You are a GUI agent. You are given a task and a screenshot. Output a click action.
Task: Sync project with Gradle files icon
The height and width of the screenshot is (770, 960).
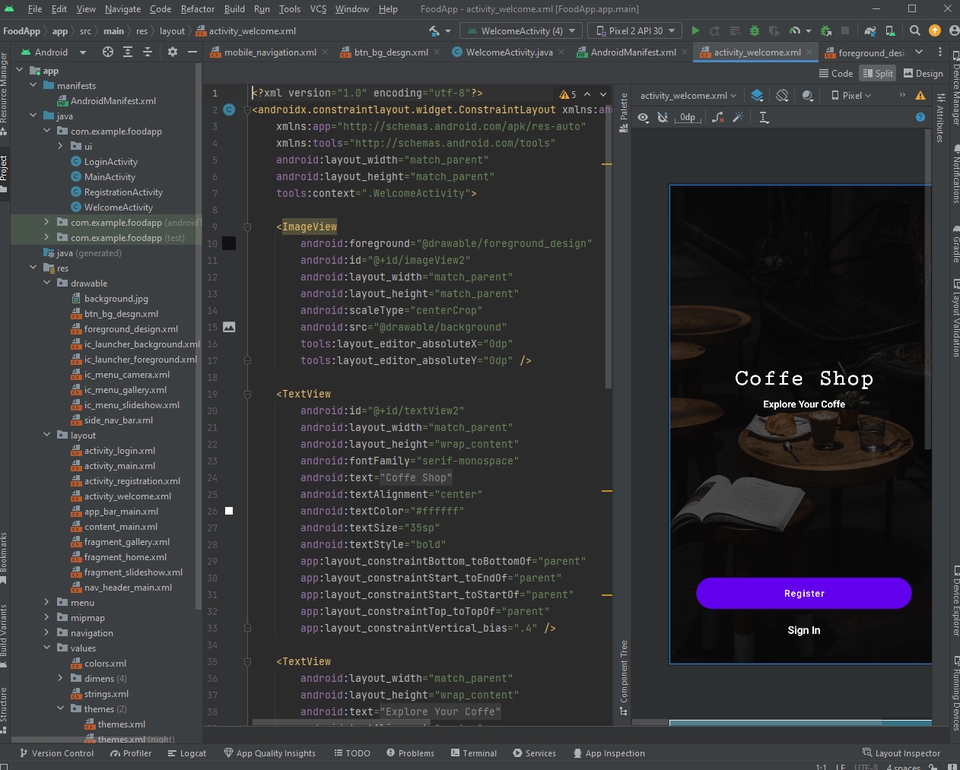tap(869, 31)
